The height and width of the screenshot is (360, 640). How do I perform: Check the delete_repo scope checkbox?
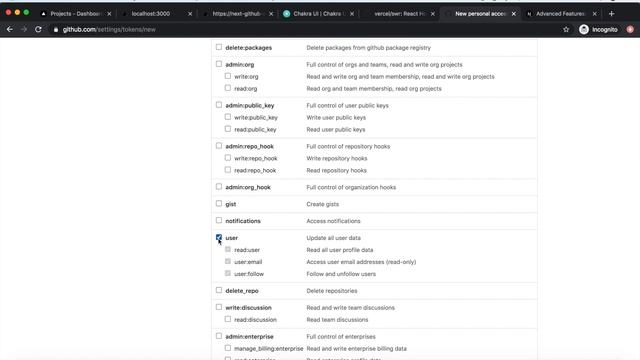tap(219, 290)
